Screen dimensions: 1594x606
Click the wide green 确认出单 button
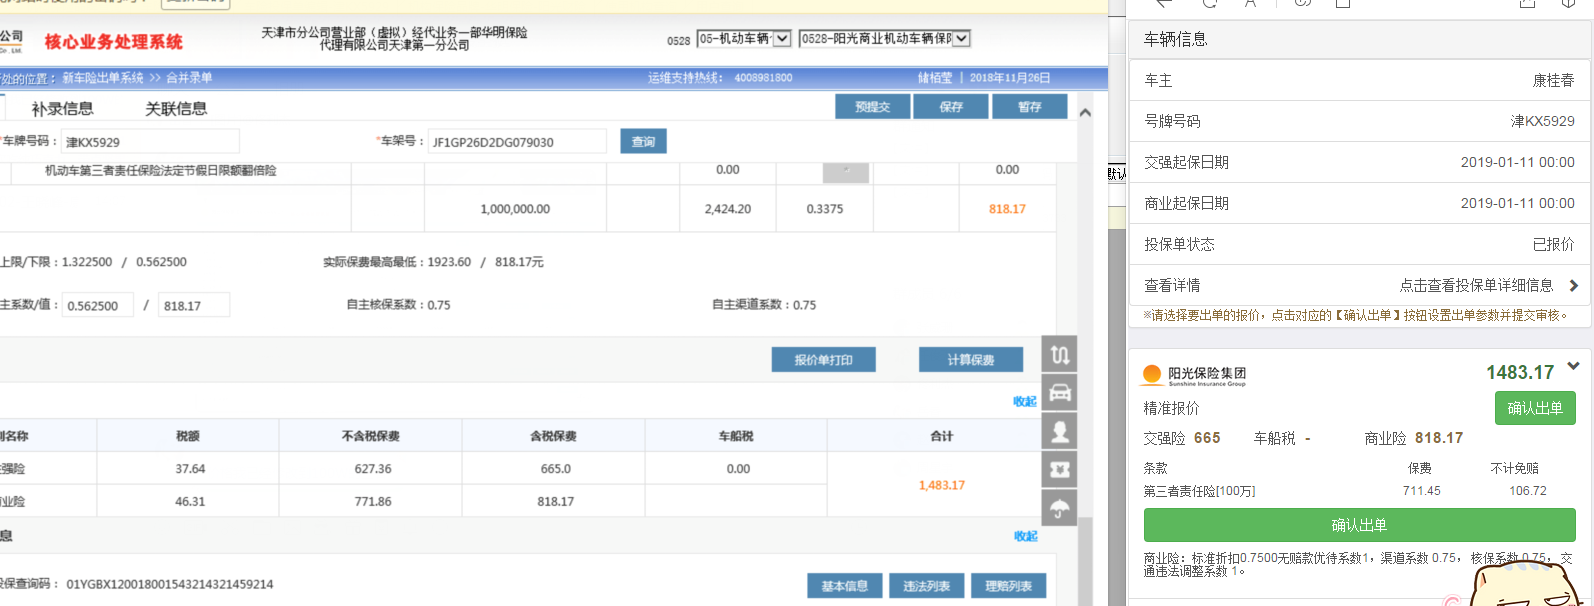coord(1359,525)
